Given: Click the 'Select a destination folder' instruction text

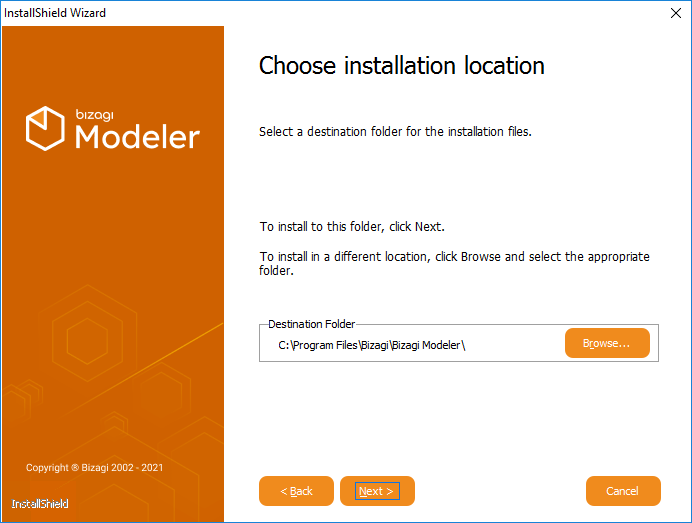Looking at the screenshot, I should click(395, 132).
